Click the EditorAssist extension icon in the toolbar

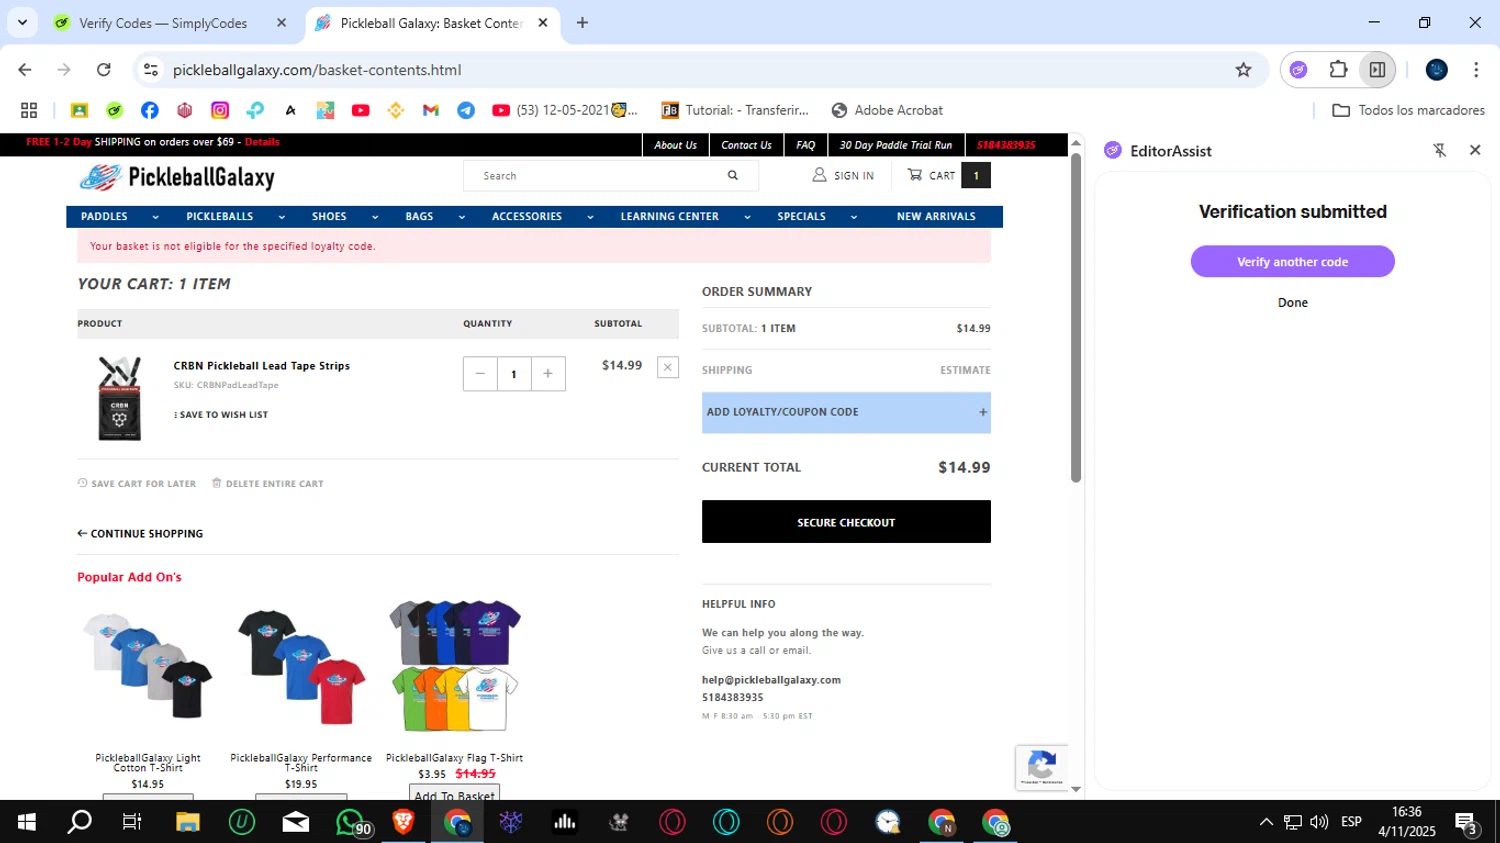[1298, 70]
